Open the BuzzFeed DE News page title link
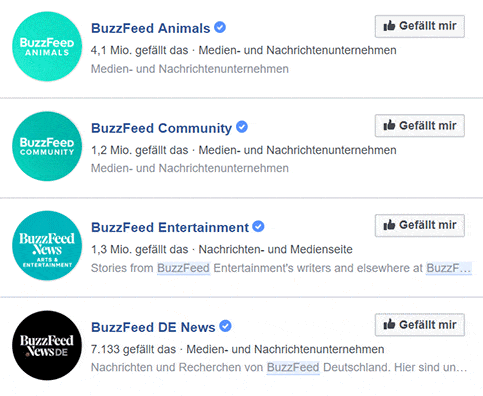Screen dimensions: 483x396 153,327
